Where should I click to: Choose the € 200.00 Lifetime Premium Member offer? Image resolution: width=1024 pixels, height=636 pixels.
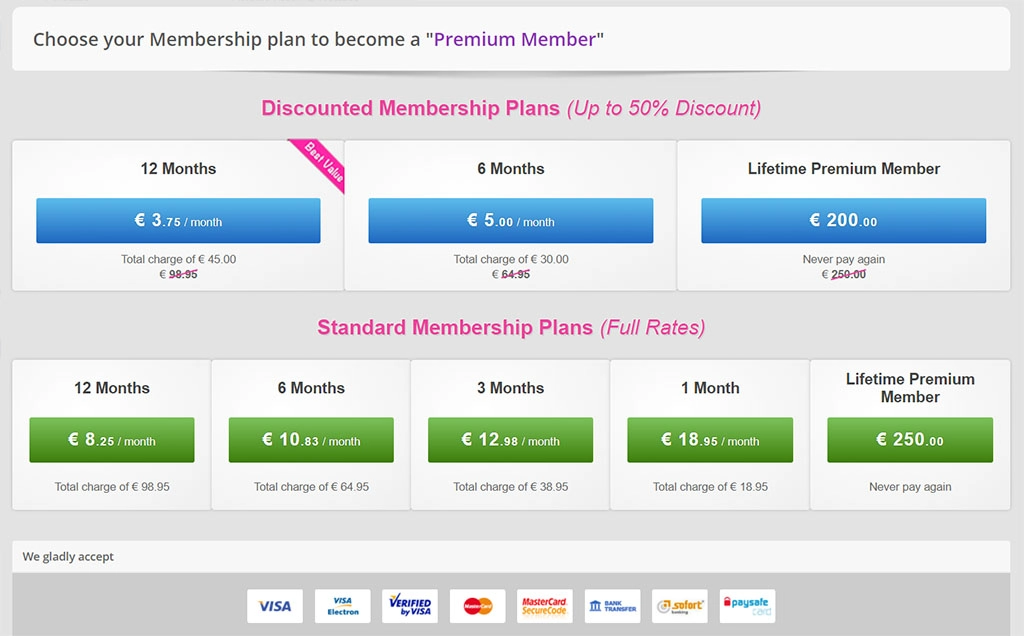tap(844, 220)
